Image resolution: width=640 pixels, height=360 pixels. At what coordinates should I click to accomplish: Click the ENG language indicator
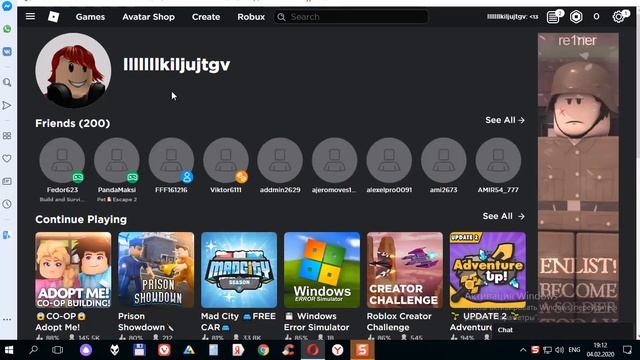[574, 350]
